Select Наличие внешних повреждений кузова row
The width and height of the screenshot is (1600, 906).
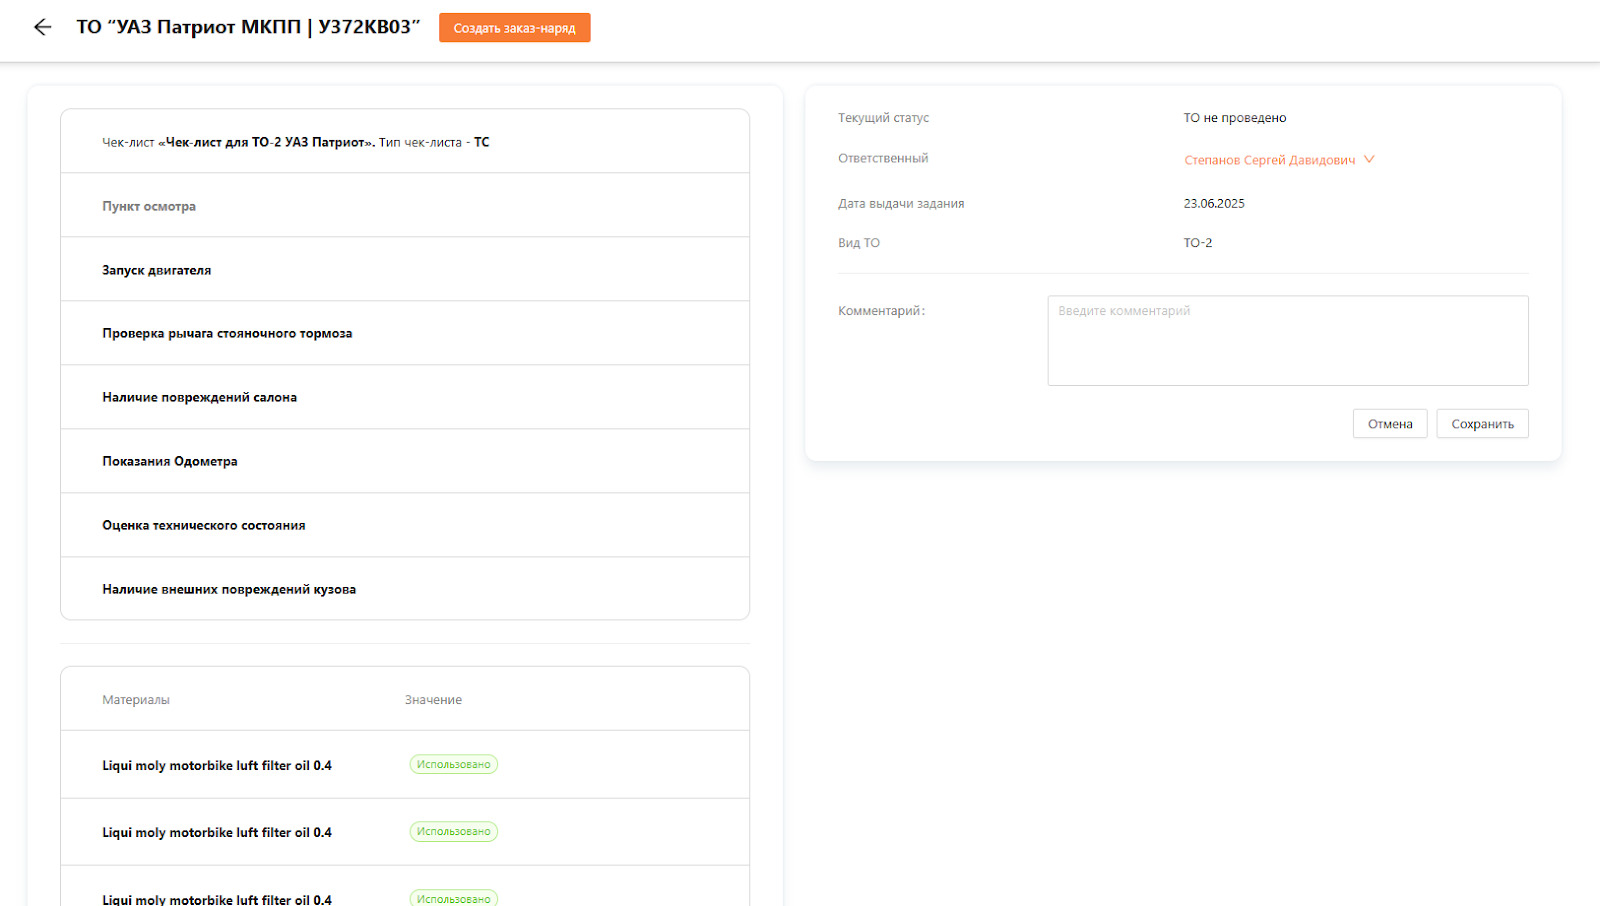(x=229, y=589)
